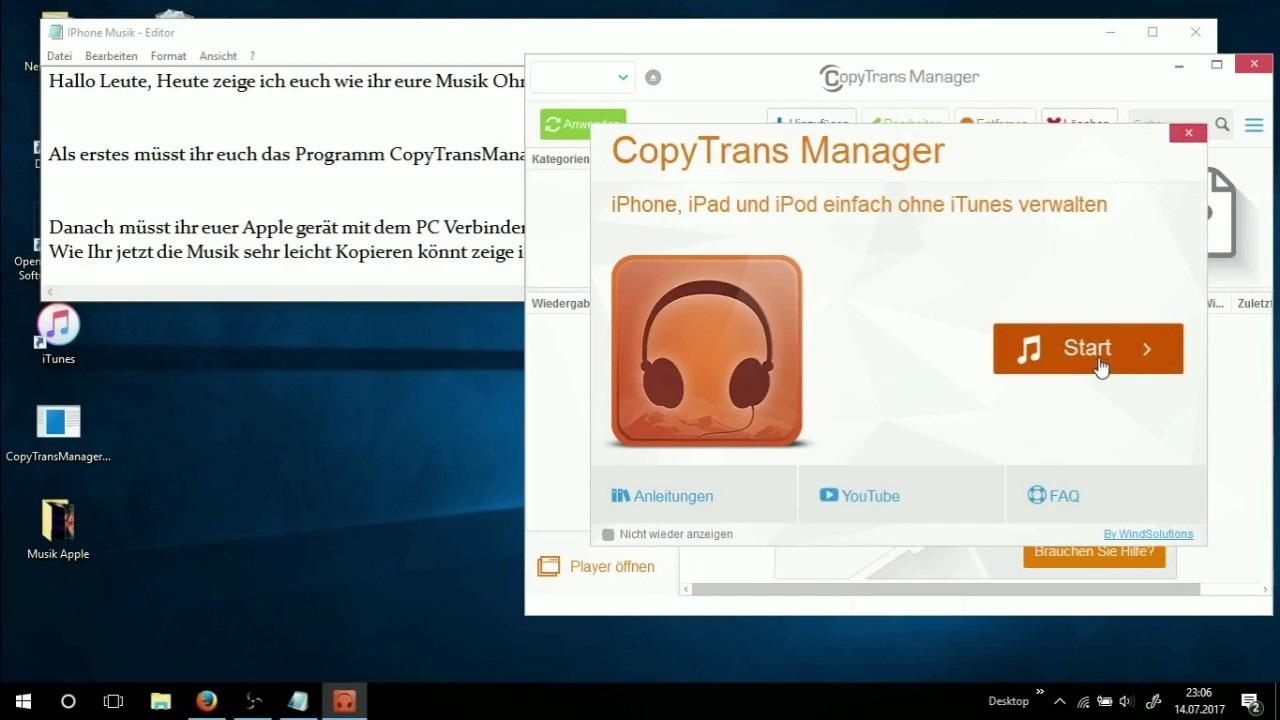The width and height of the screenshot is (1280, 720).
Task: Close the CopyTrans Manager welcome popup
Action: (x=1188, y=133)
